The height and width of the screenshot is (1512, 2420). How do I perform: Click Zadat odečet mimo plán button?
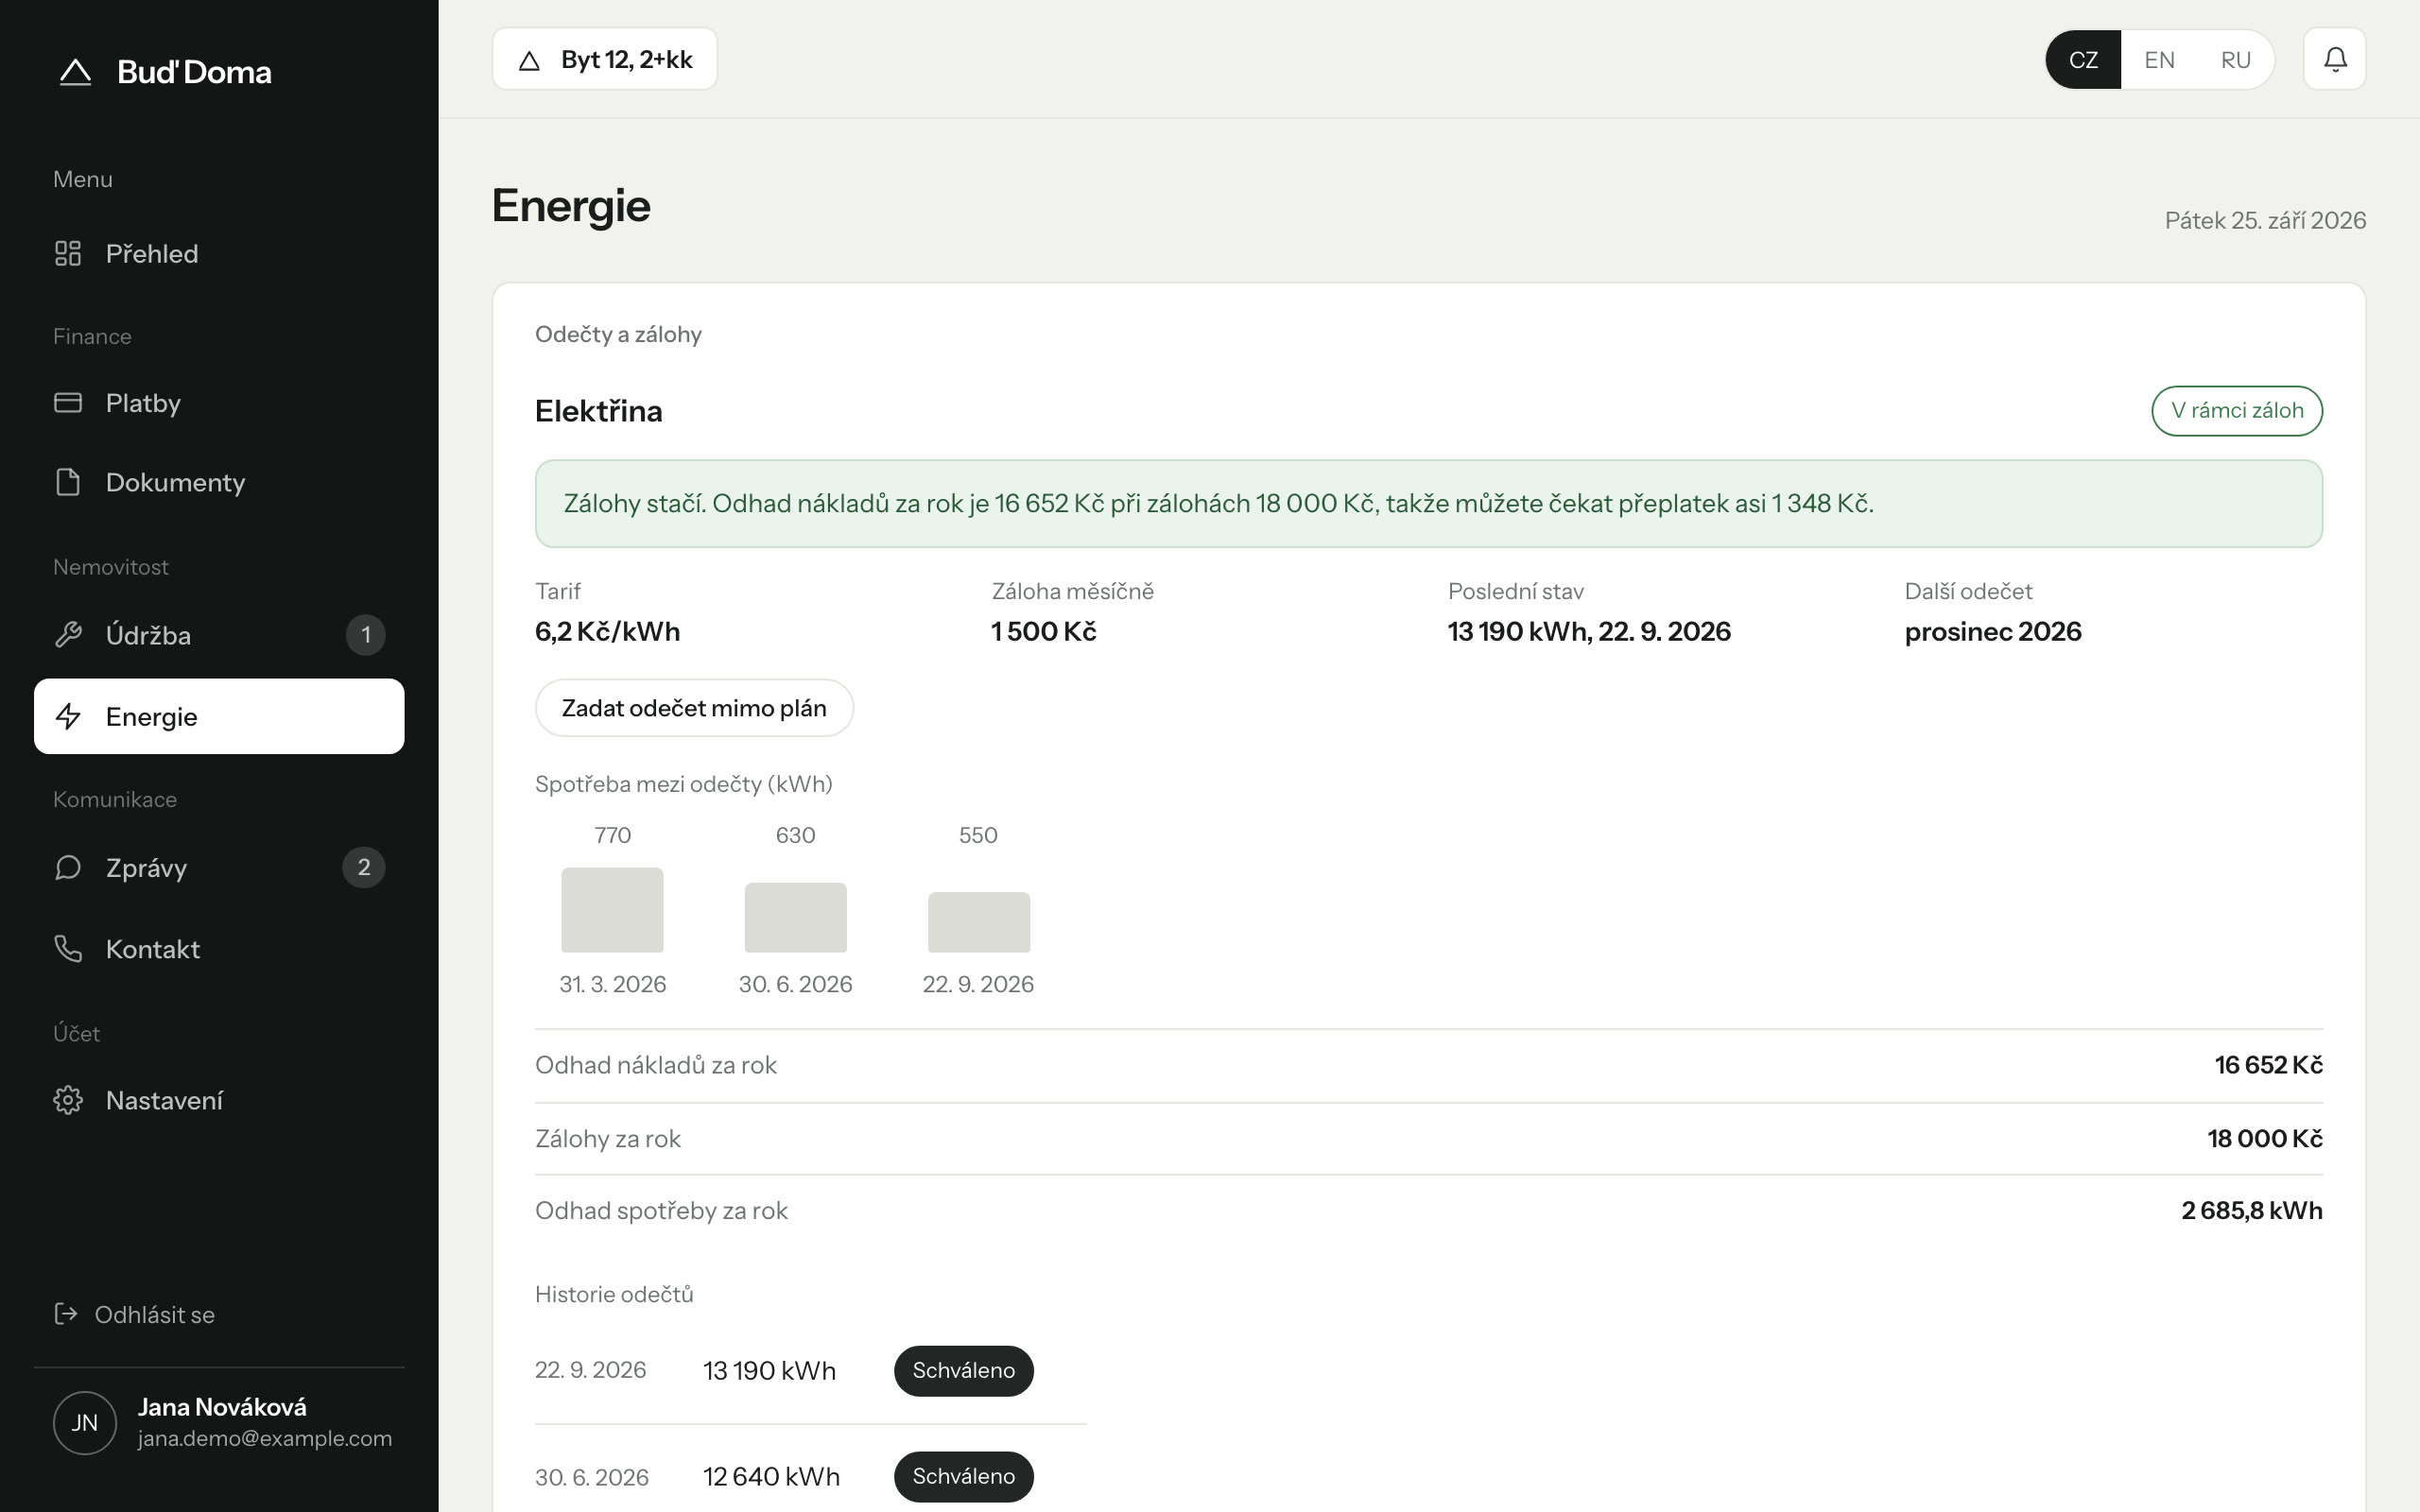click(x=694, y=708)
